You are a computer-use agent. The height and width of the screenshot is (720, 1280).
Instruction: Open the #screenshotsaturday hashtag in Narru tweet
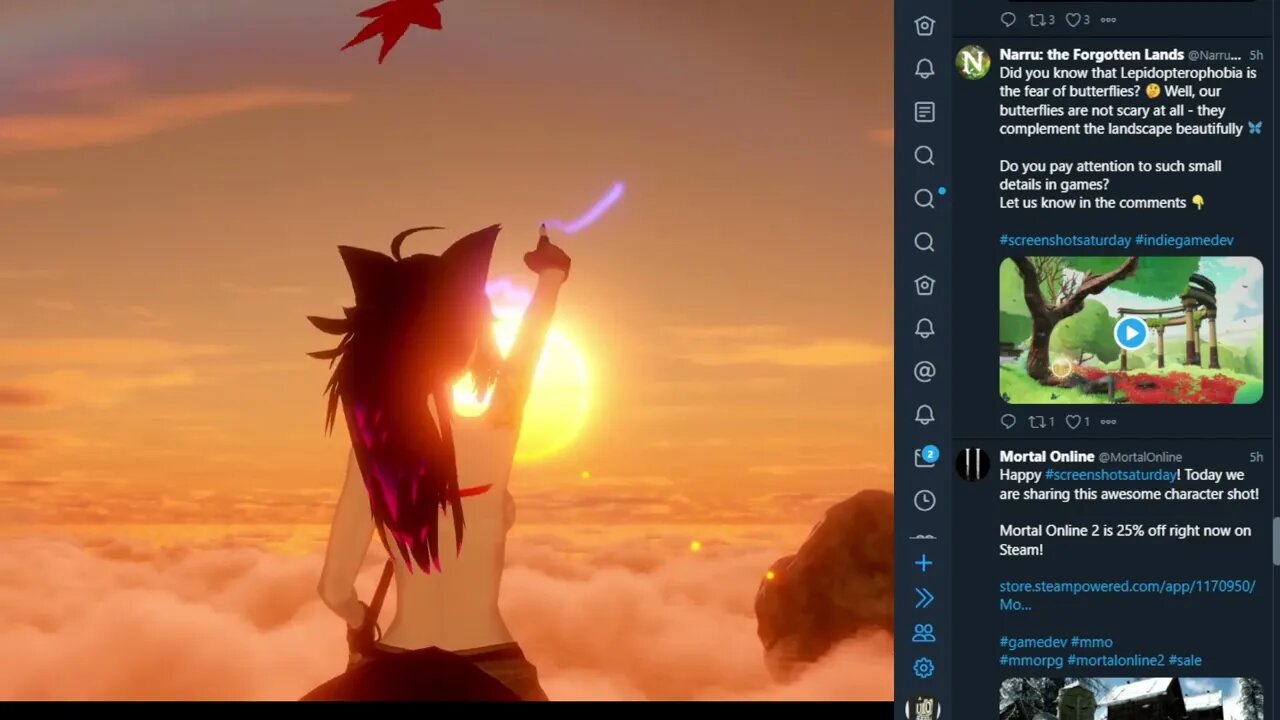[1065, 240]
